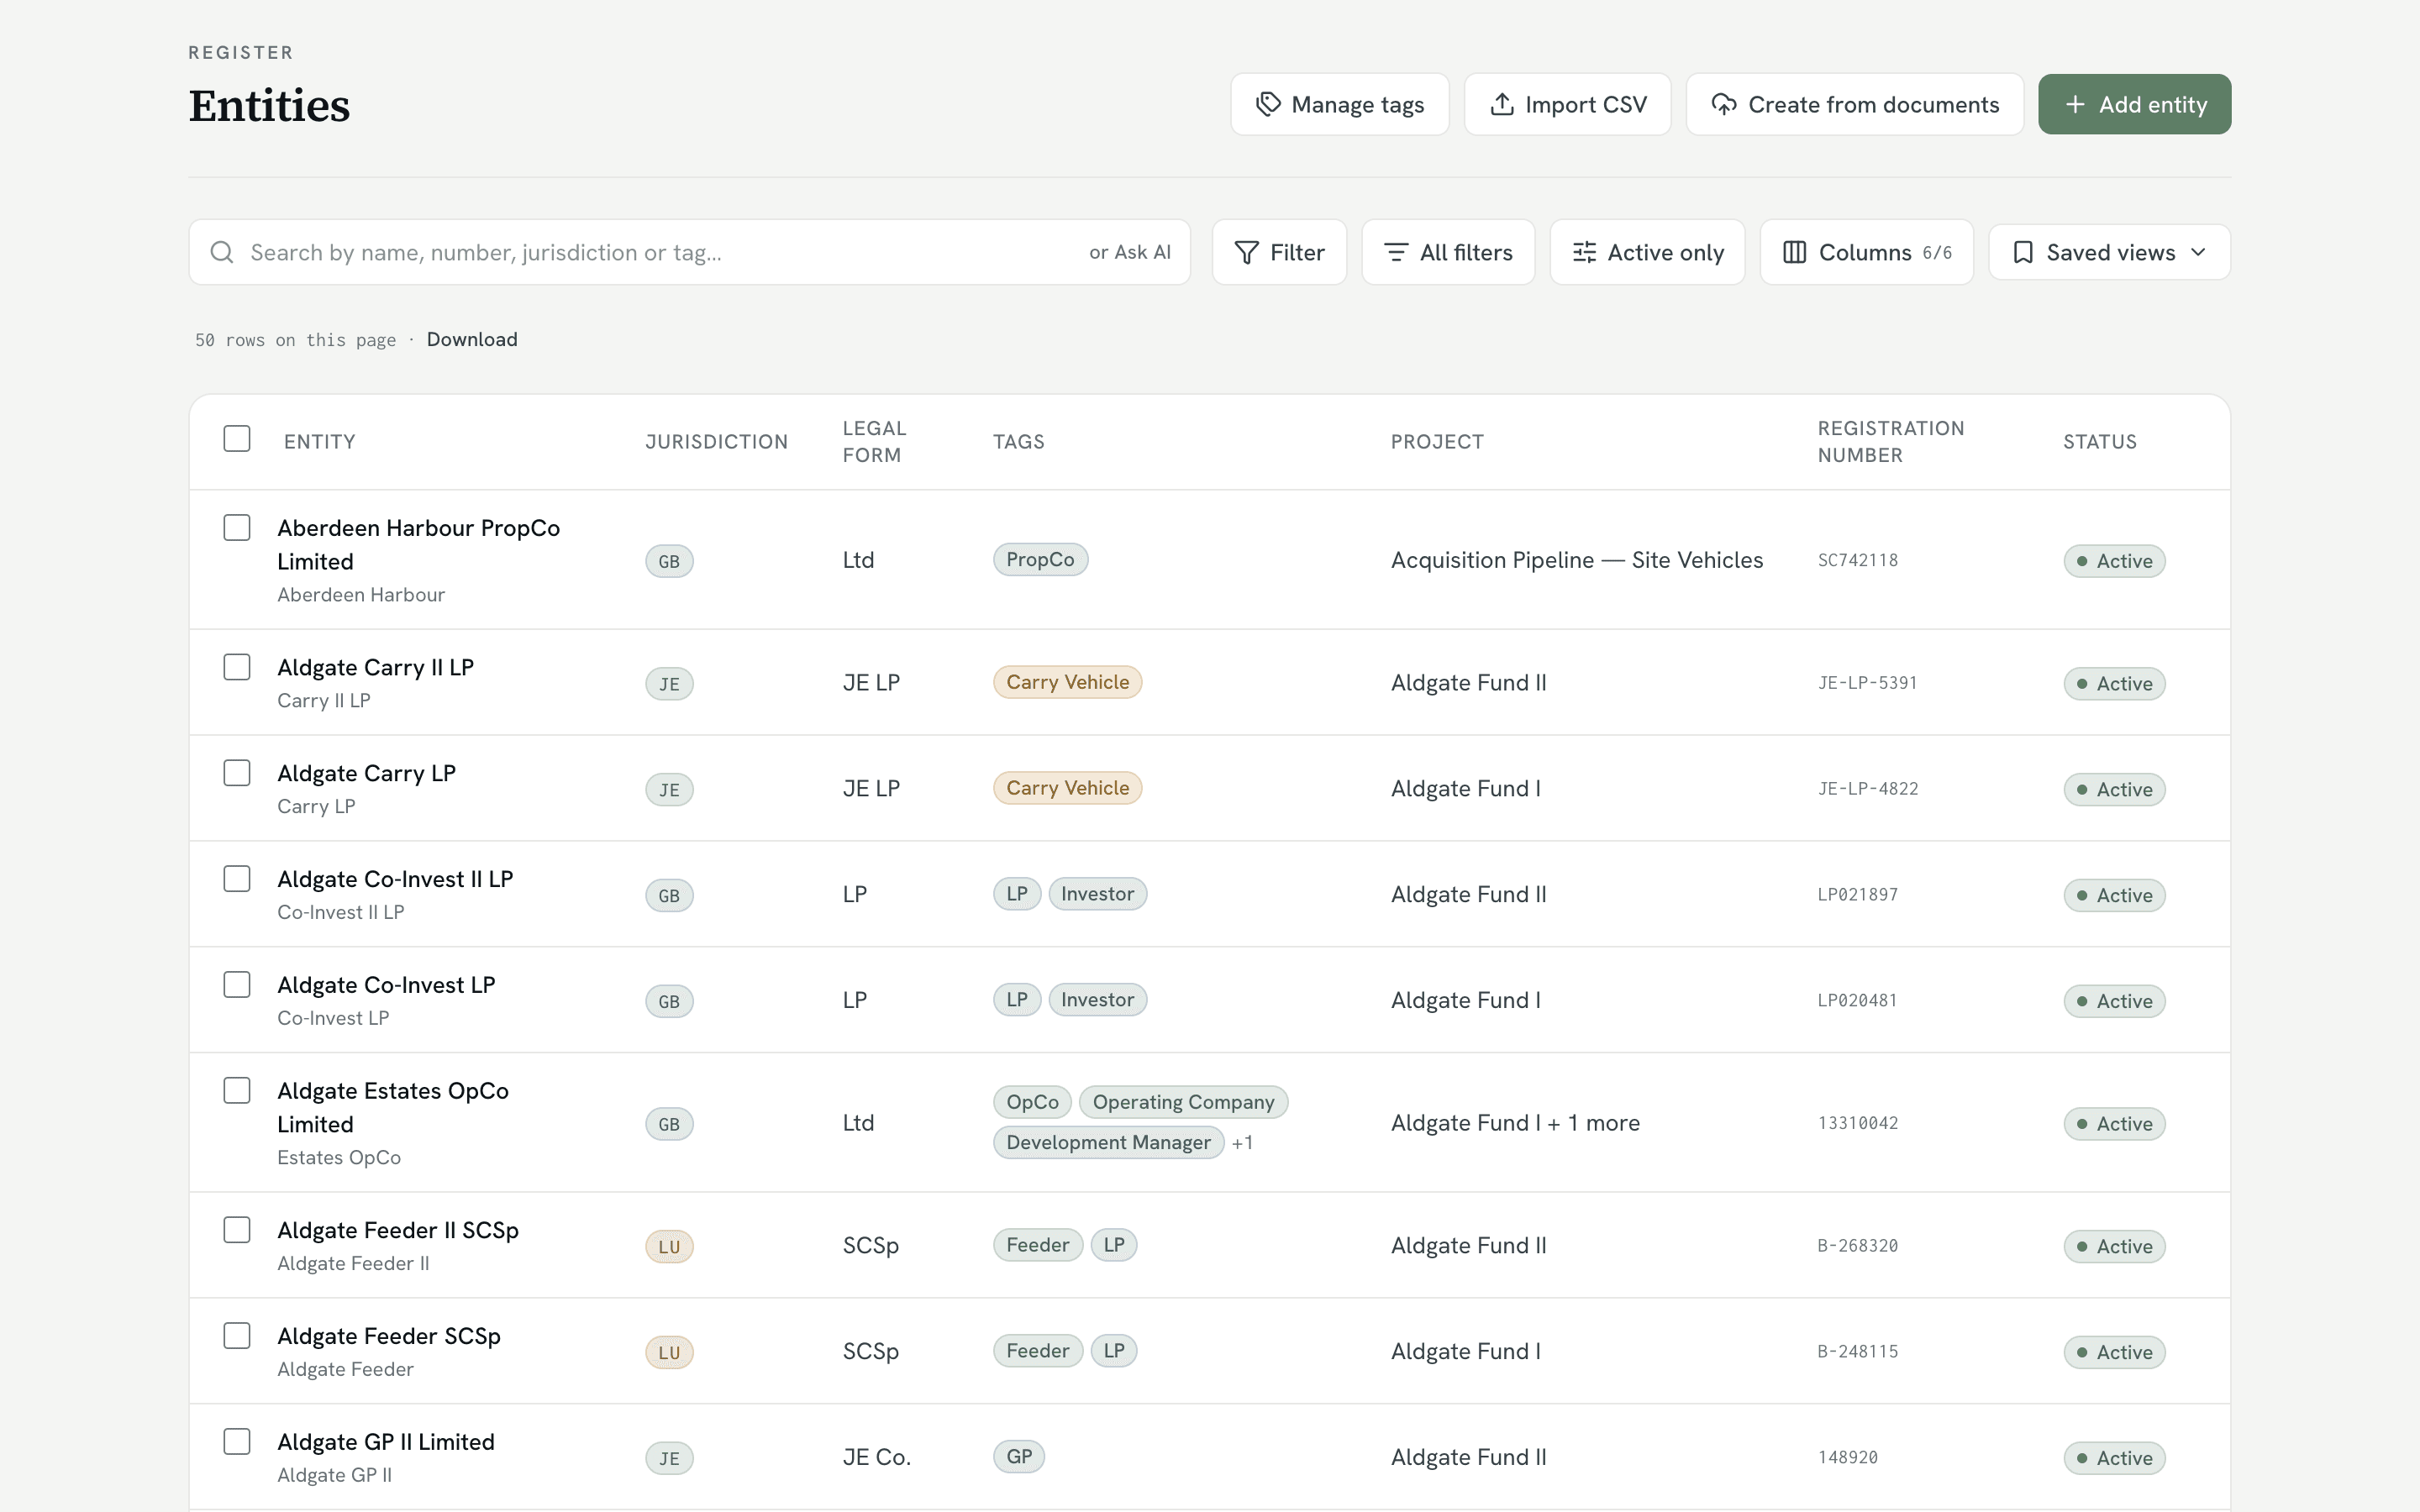Screen dimensions: 2420x1512
Task: Click the Investor tag on Aldgate Co-Invest II LP
Action: pyautogui.click(x=1097, y=894)
